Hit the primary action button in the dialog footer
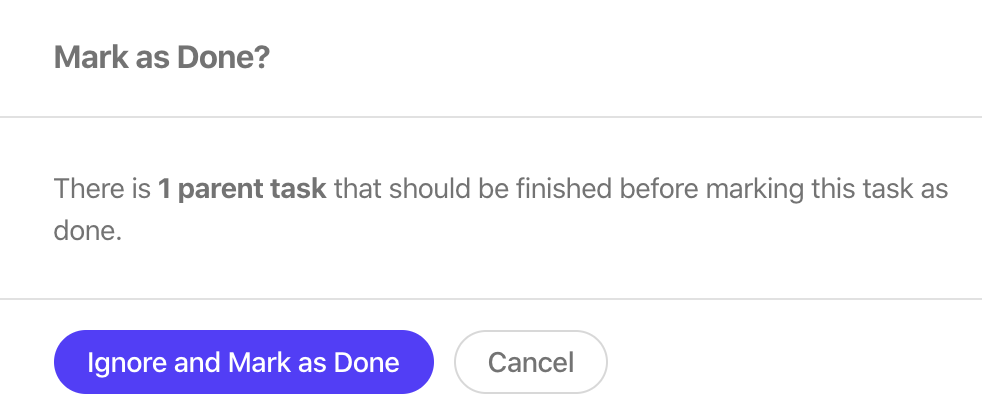Viewport: 982px width, 416px height. [244, 362]
